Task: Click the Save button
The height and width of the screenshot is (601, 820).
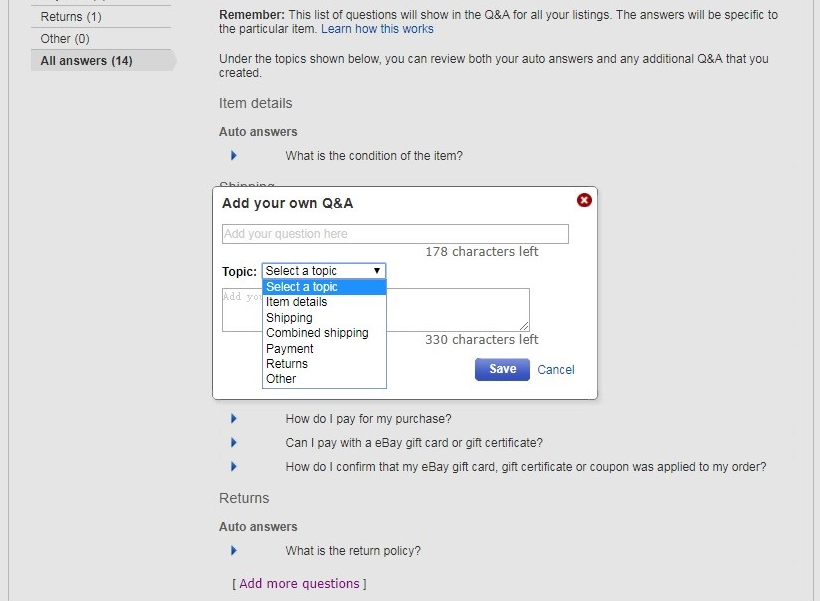Action: [502, 369]
